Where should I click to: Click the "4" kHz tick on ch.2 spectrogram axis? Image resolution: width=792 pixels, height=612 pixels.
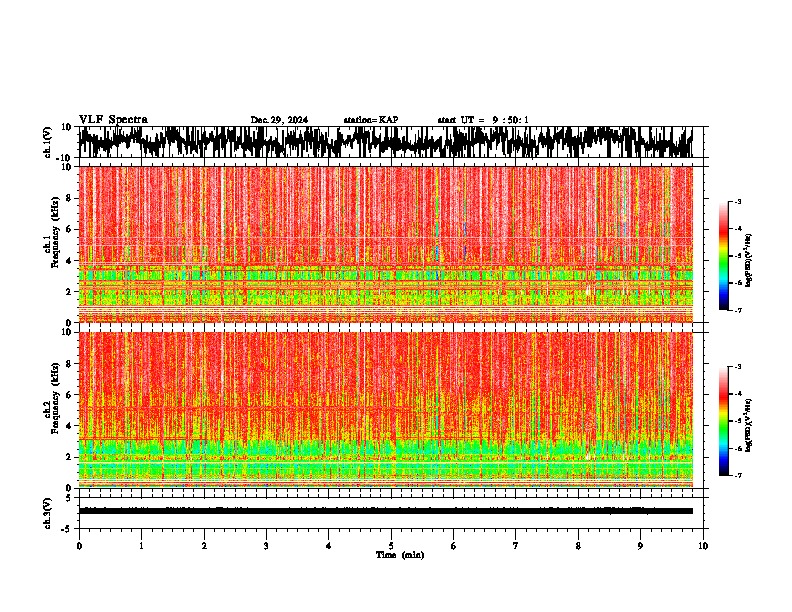[x=69, y=426]
